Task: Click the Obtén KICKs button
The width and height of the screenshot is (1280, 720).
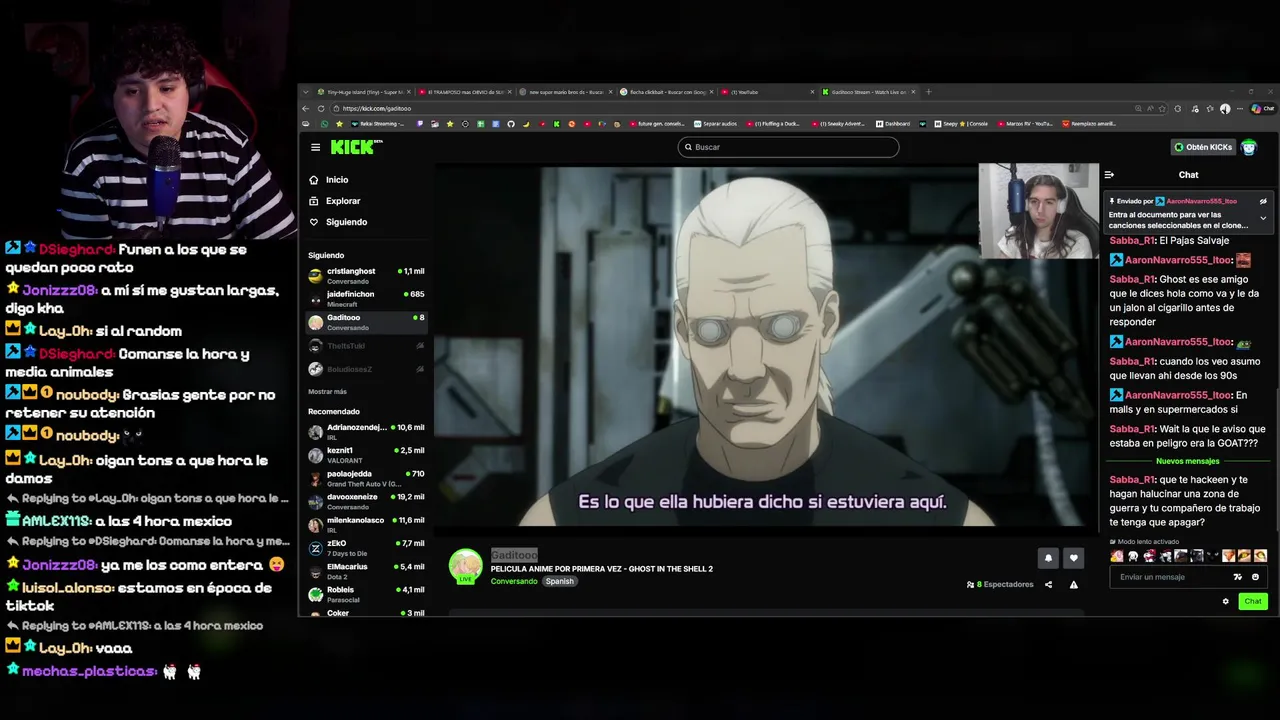Action: point(1204,147)
